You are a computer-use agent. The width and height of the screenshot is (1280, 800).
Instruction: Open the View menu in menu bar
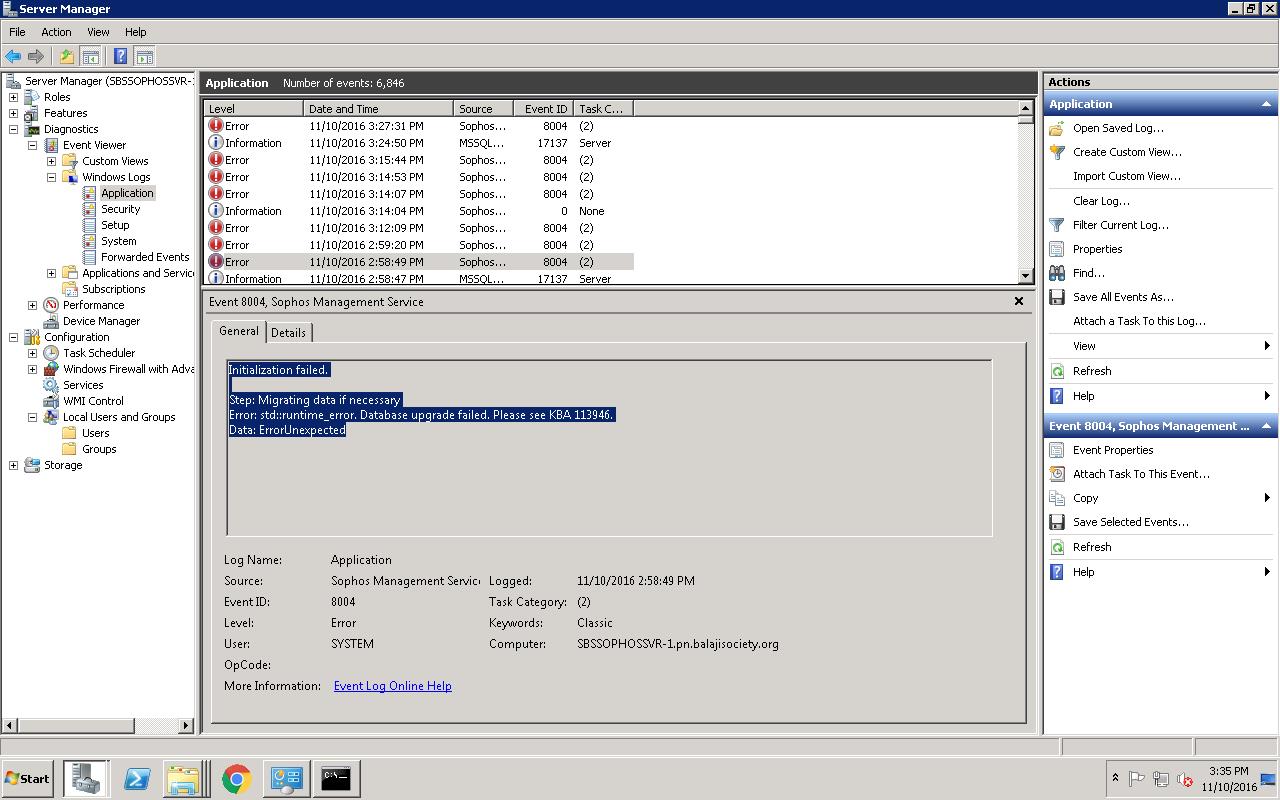tap(98, 32)
